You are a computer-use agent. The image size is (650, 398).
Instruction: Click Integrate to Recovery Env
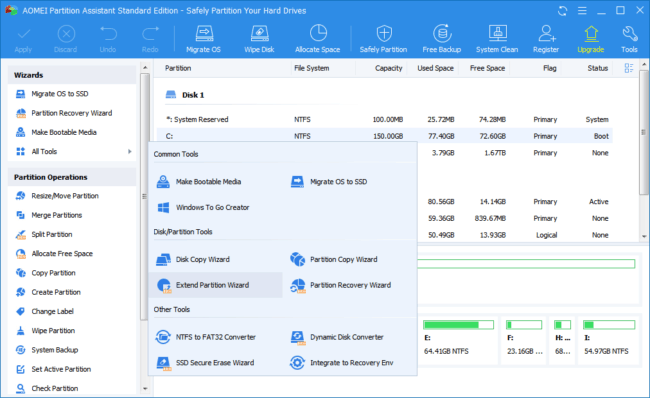point(342,363)
